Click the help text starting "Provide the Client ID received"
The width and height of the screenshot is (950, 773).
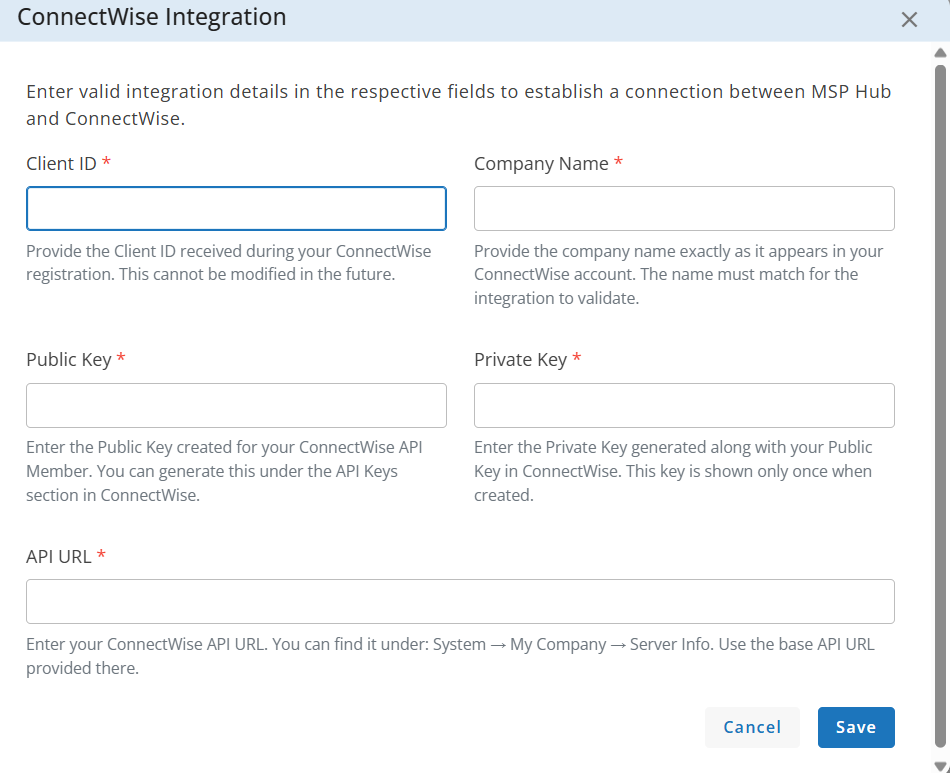tap(229, 262)
